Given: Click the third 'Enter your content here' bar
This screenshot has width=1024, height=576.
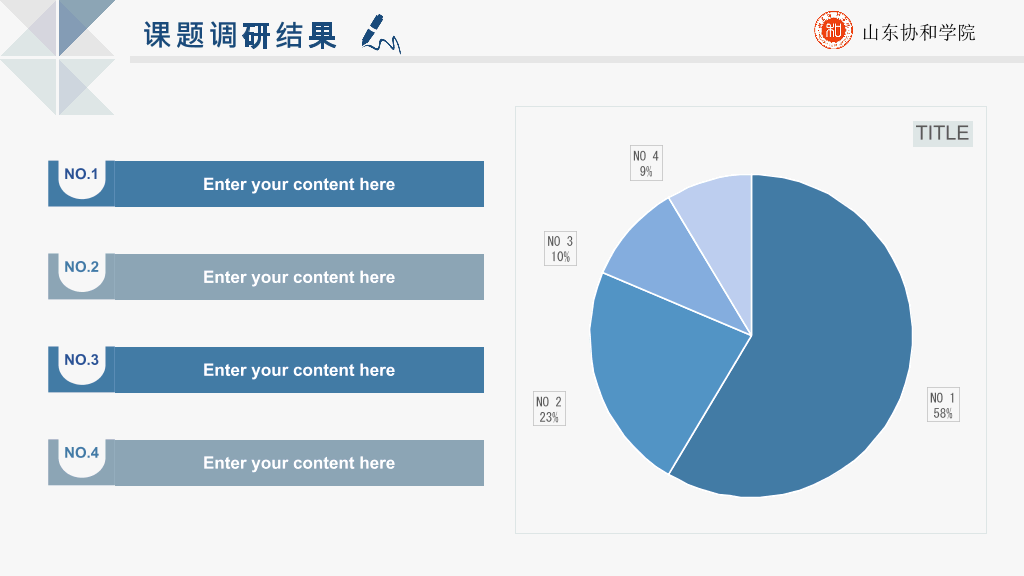Looking at the screenshot, I should tap(299, 370).
